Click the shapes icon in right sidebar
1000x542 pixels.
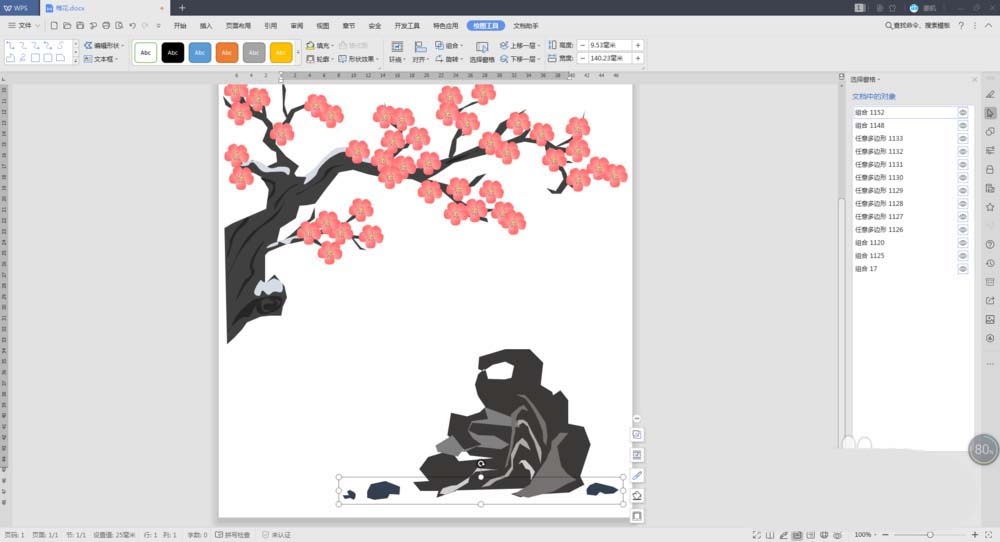pos(990,131)
